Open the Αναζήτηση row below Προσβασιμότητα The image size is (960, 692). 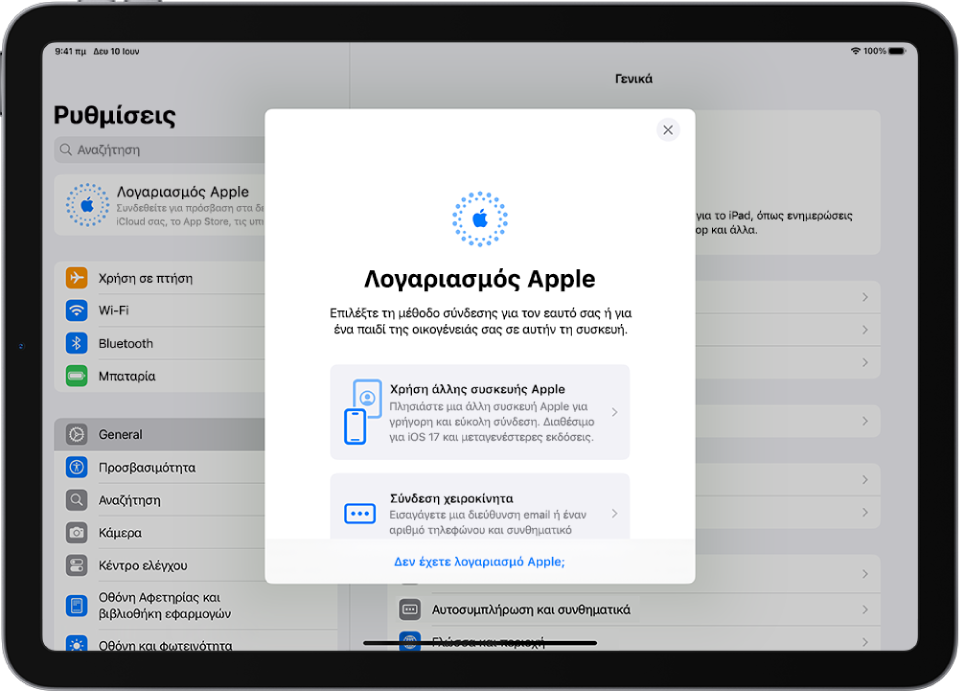pos(160,500)
